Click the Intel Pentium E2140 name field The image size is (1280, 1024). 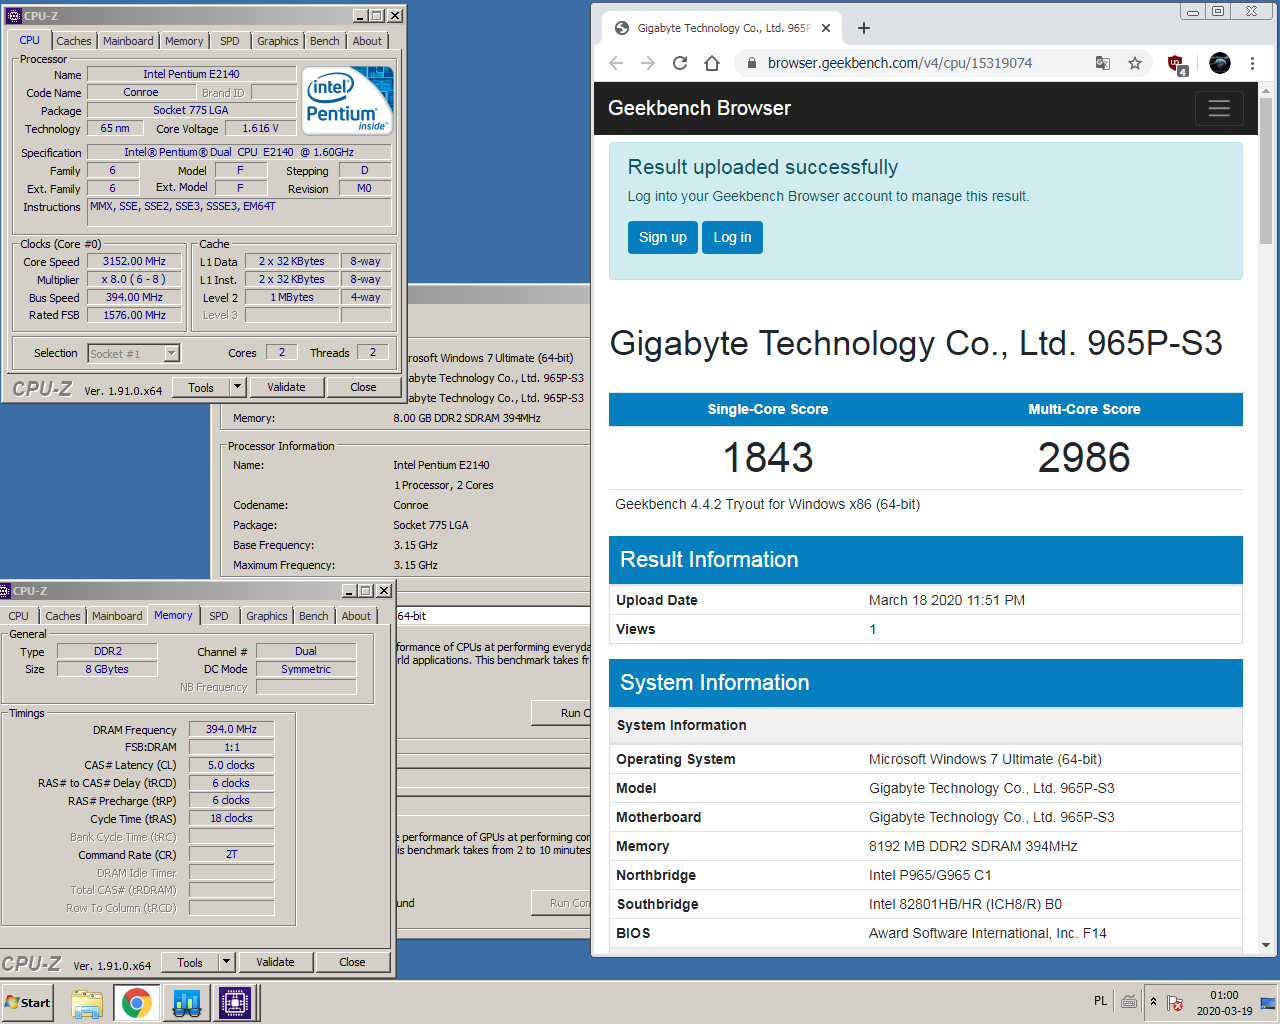coord(191,74)
